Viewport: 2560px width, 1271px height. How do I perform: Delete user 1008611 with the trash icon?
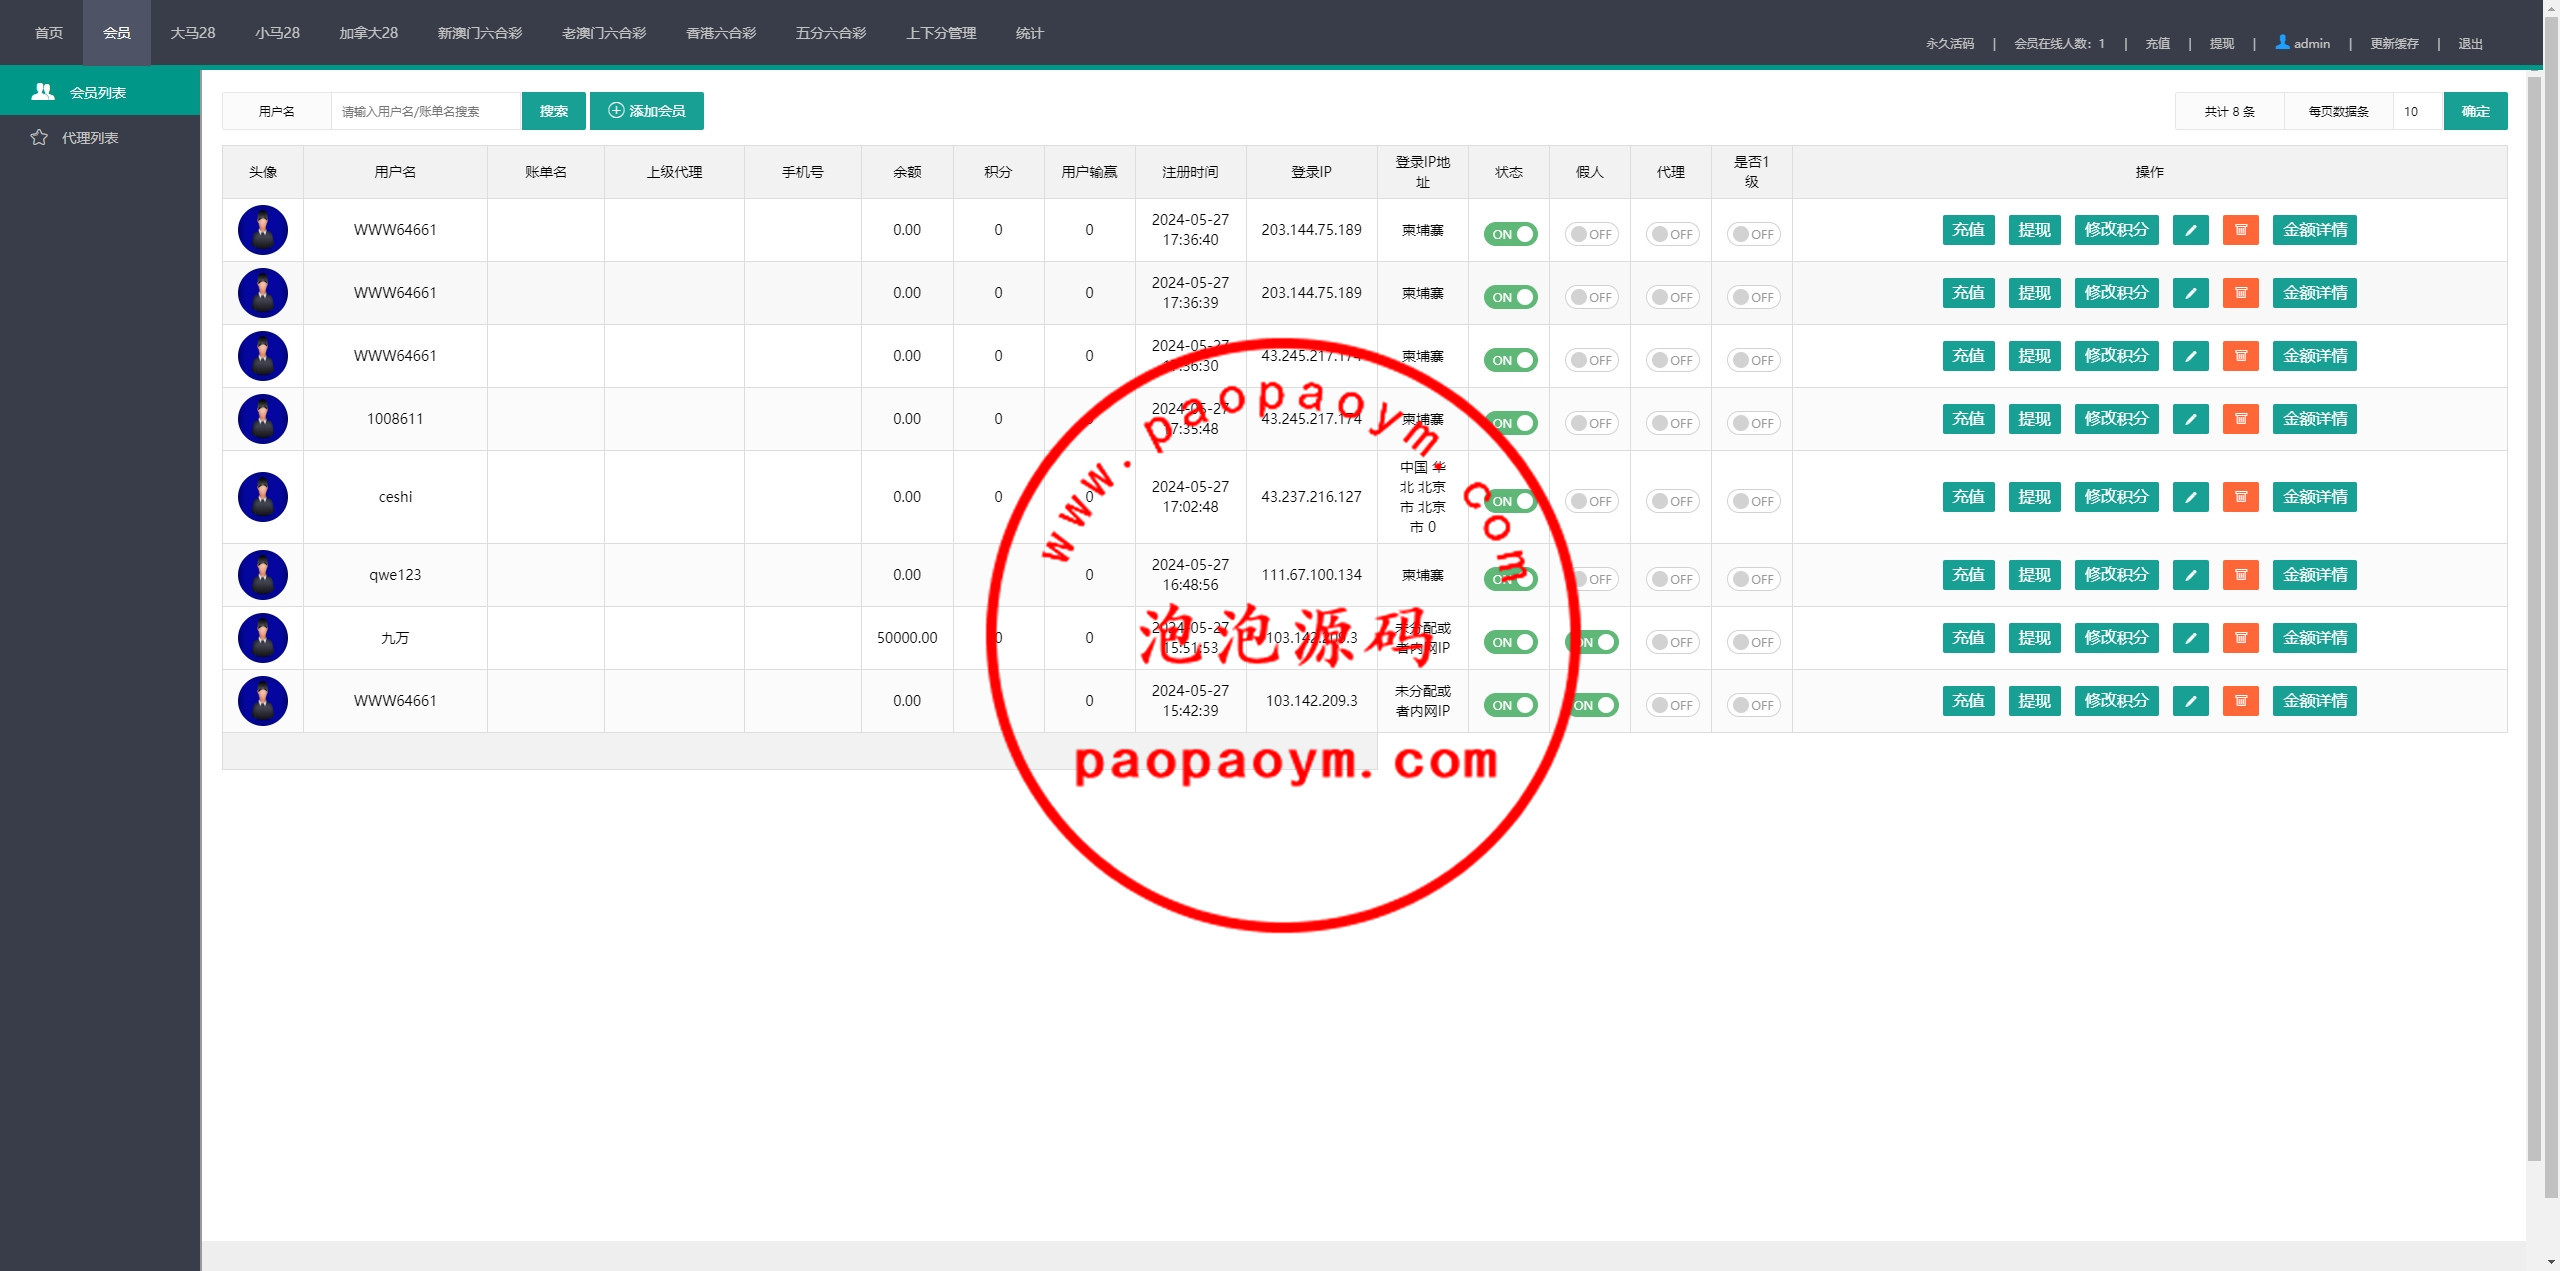click(x=2241, y=419)
